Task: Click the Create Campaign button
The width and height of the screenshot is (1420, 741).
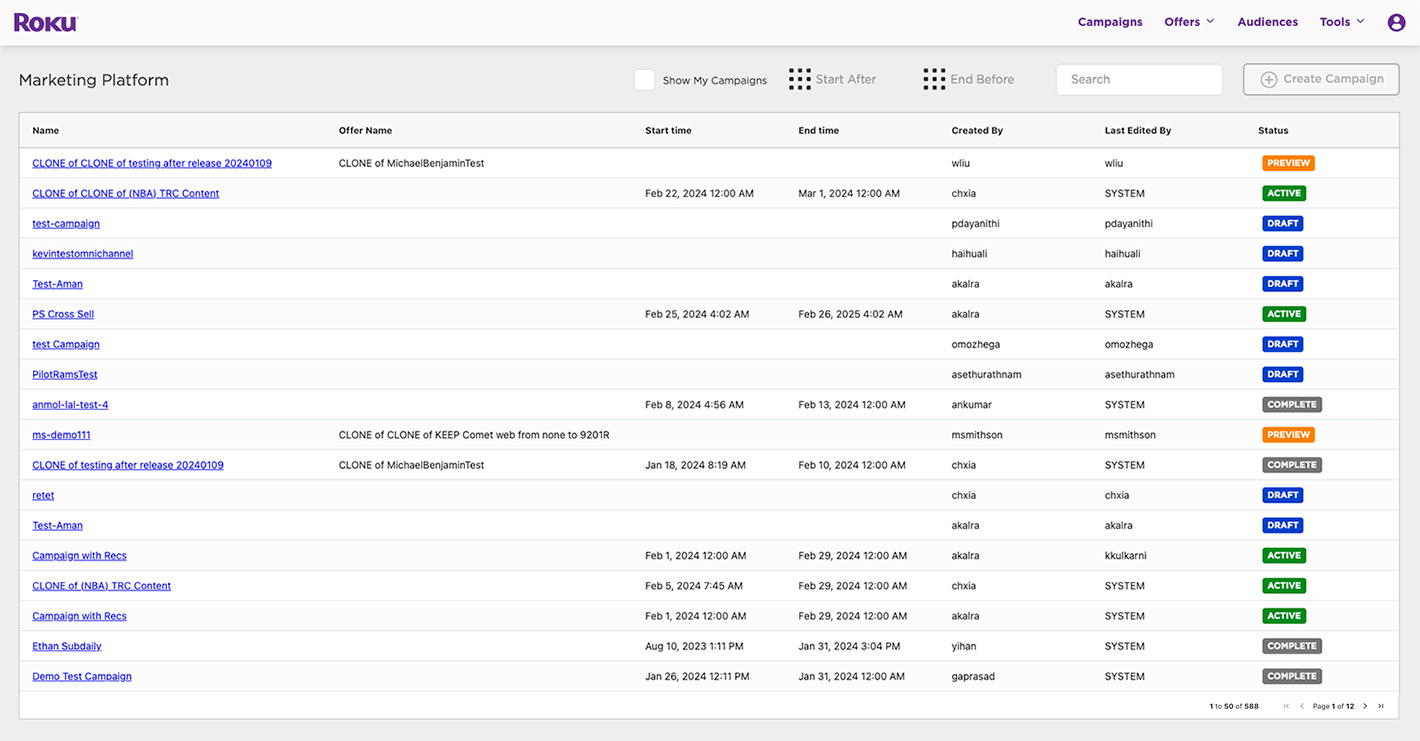Action: click(x=1320, y=79)
